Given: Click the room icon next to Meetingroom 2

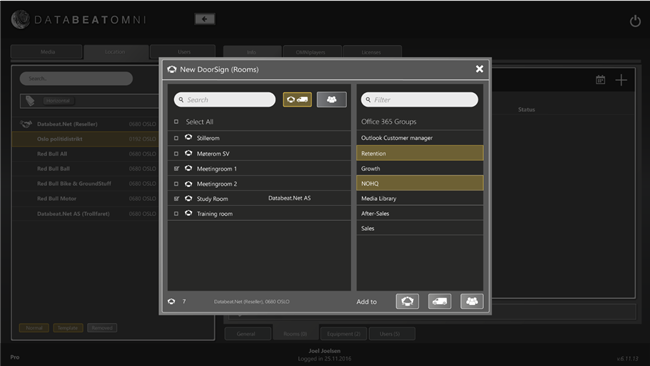Looking at the screenshot, I should (188, 183).
